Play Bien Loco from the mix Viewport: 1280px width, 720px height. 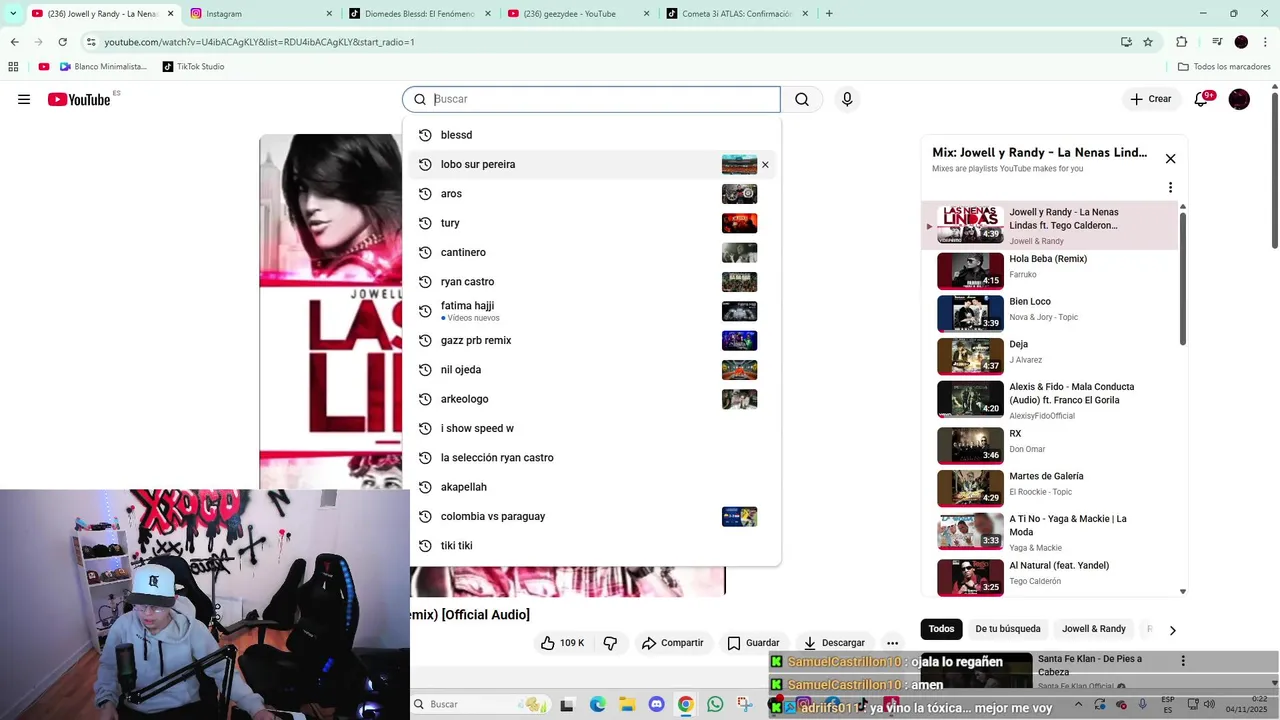click(1050, 314)
